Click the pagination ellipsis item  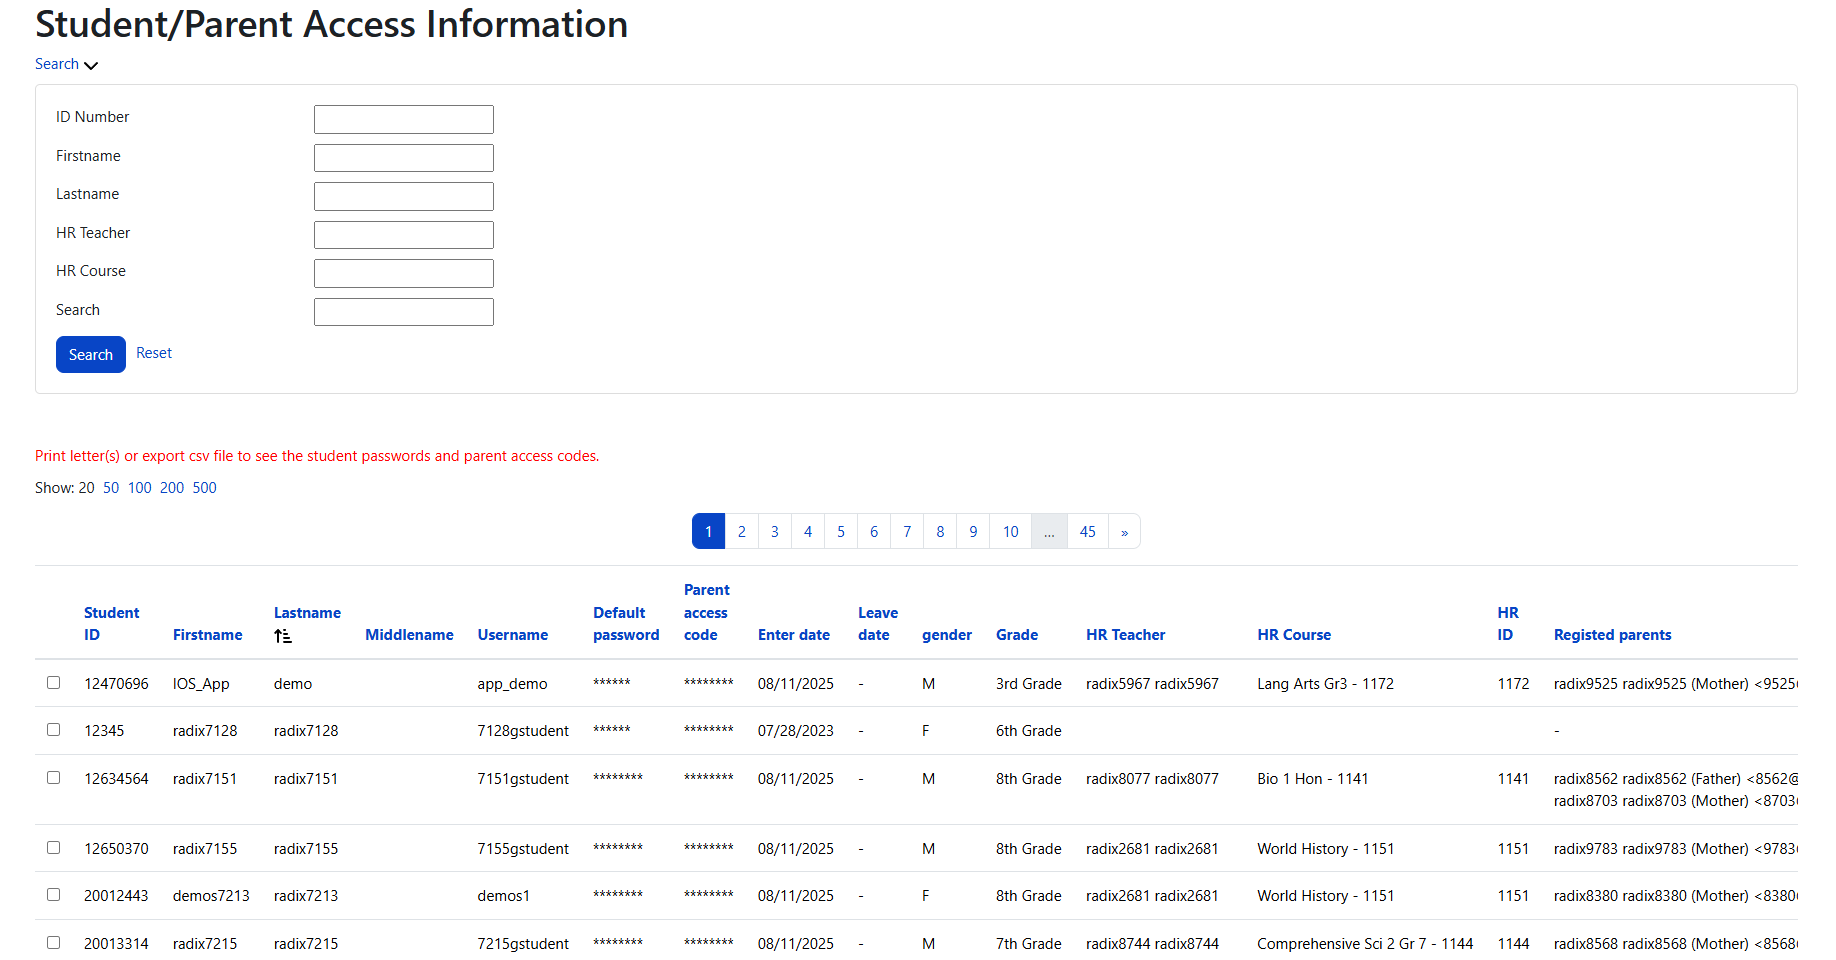1049,532
